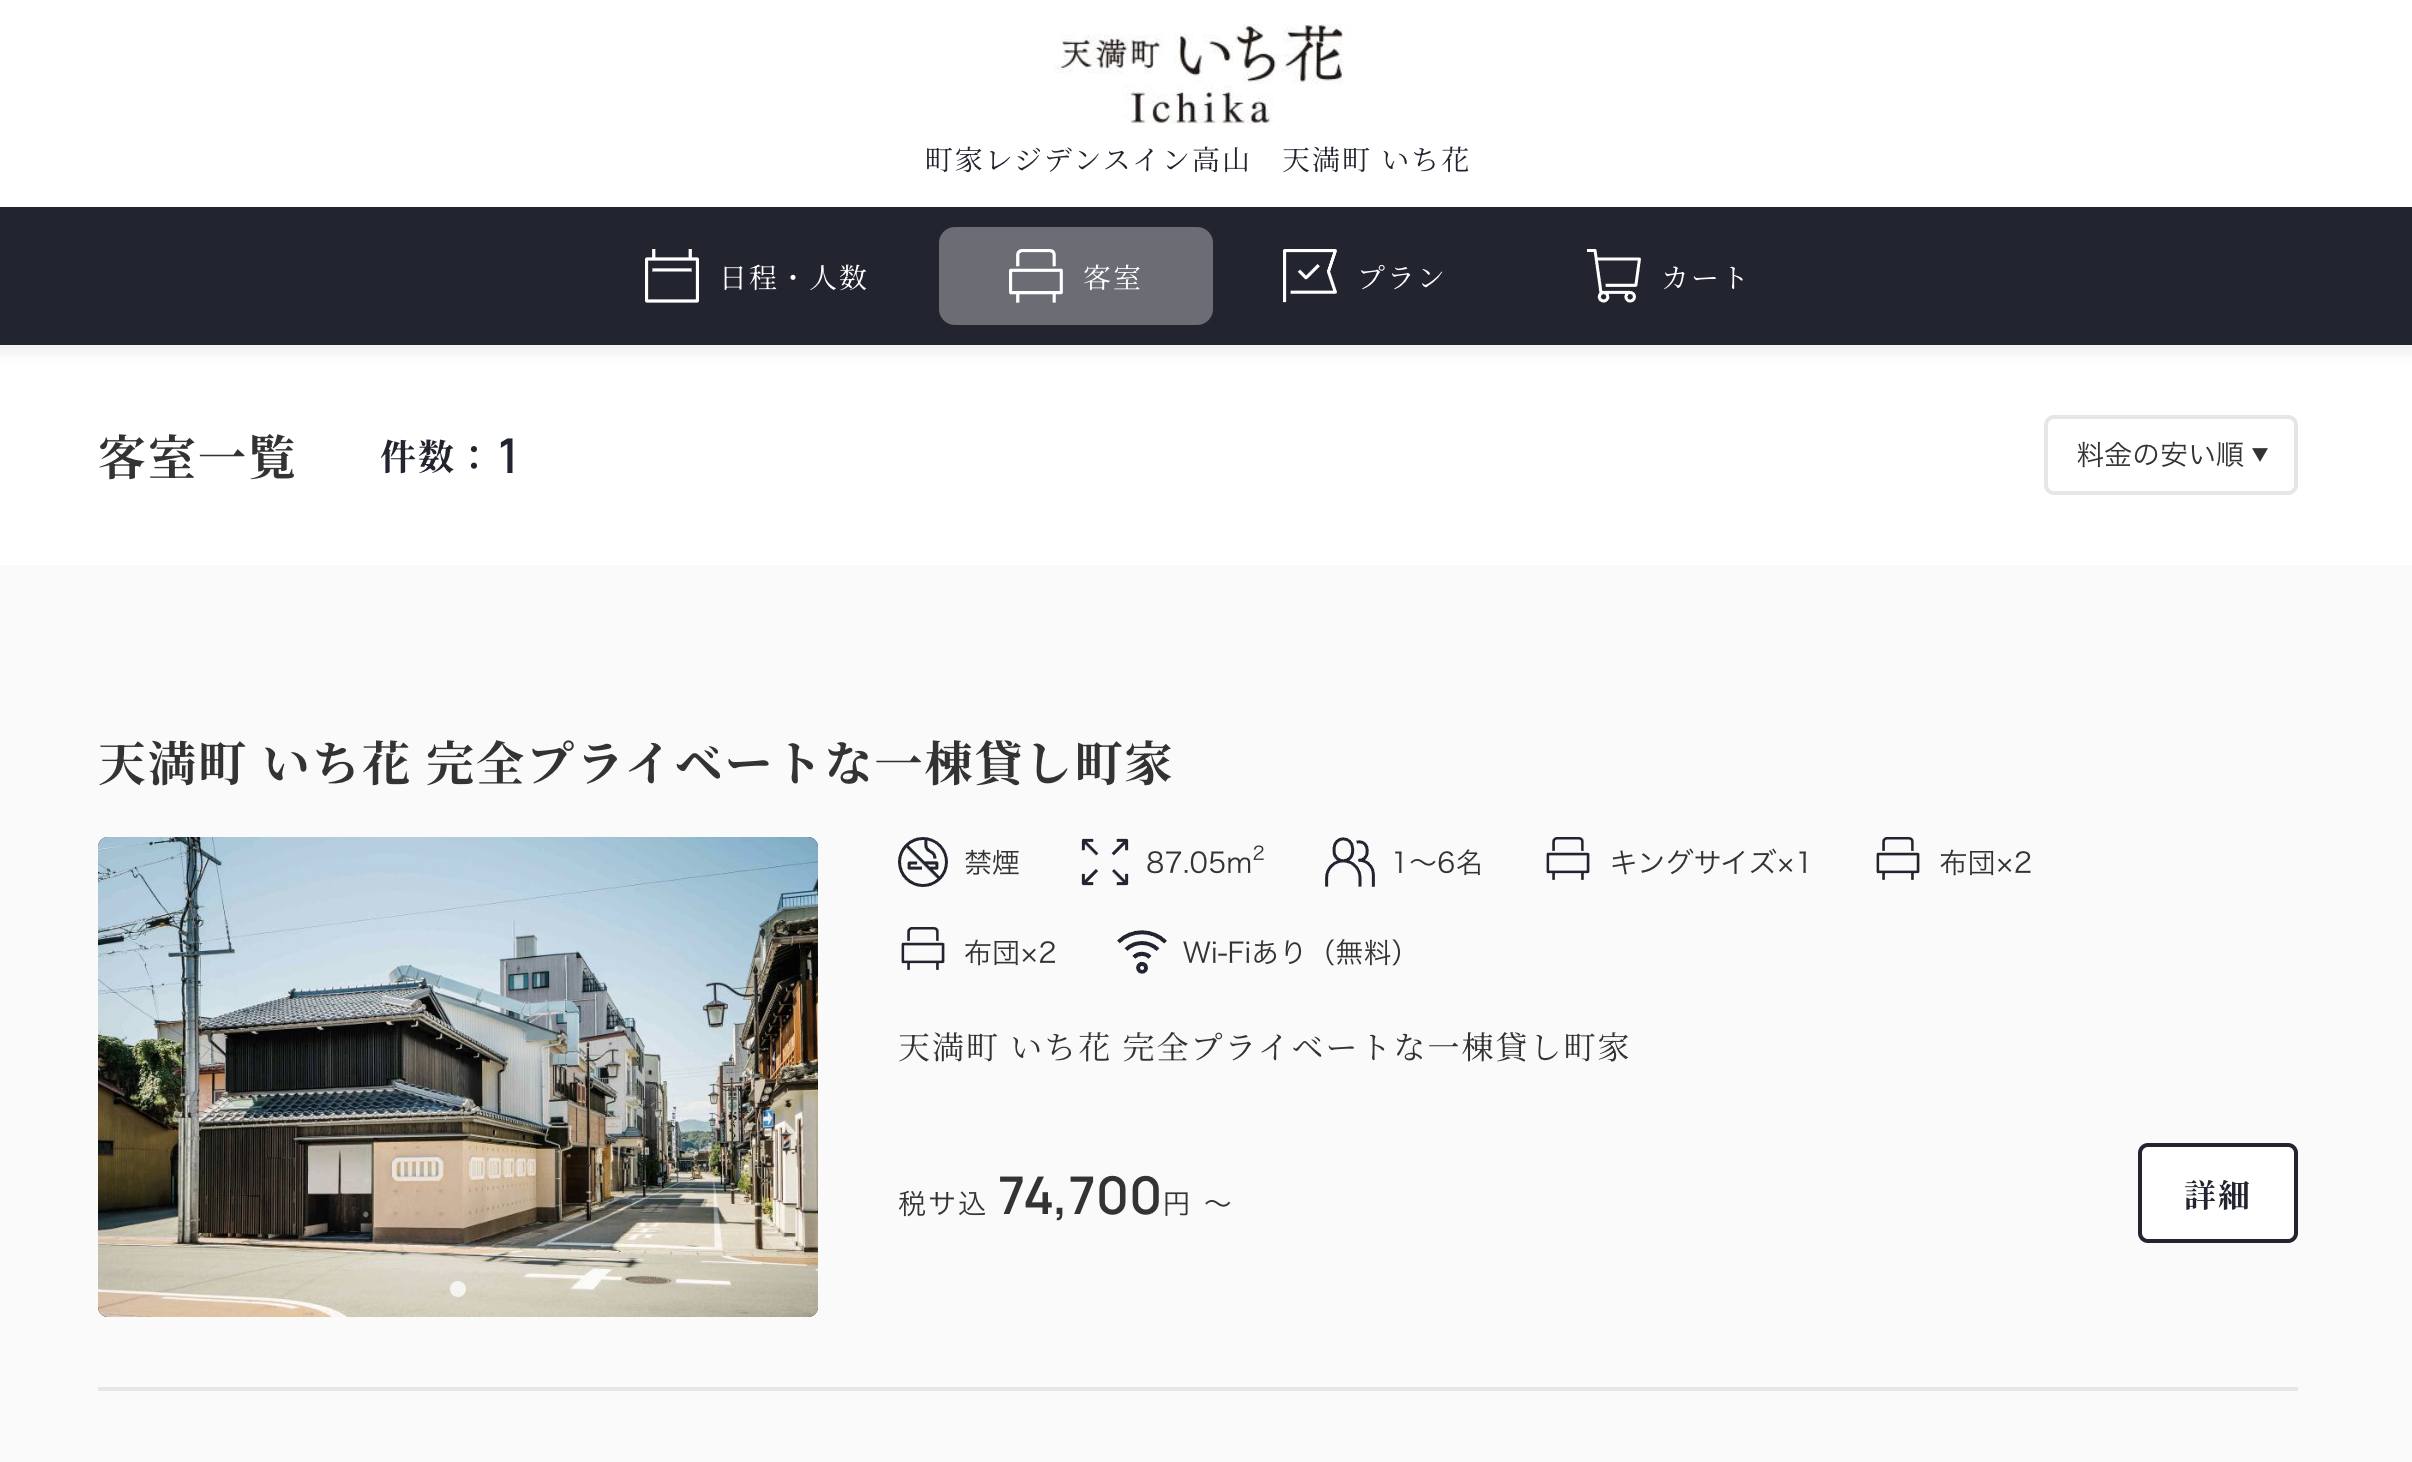Click the 詳細 detail button
Viewport: 2412px width, 1462px height.
[x=2217, y=1192]
